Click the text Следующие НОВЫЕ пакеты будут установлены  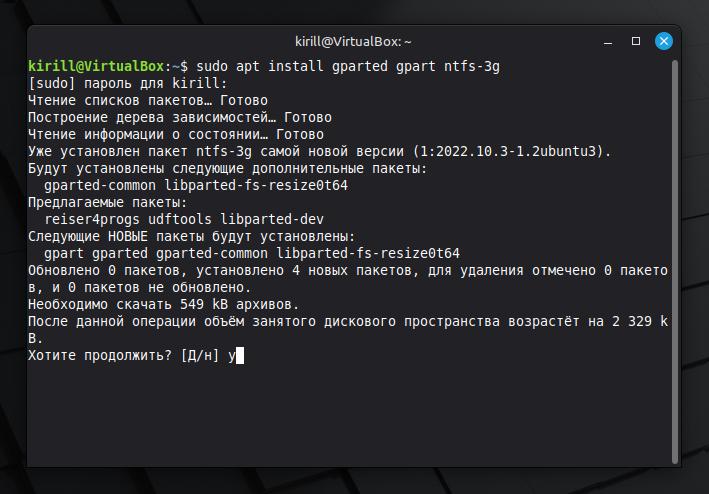click(185, 236)
